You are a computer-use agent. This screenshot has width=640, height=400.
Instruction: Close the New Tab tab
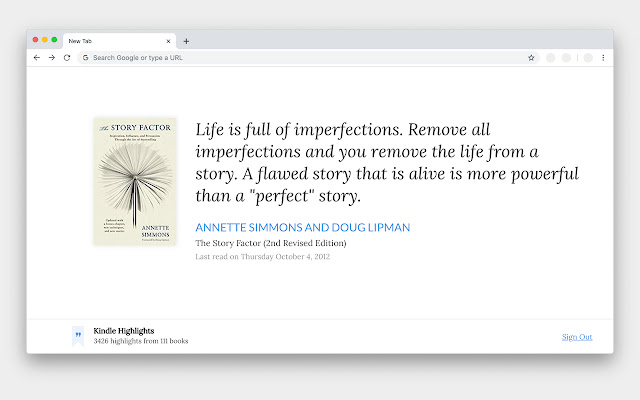(x=168, y=41)
